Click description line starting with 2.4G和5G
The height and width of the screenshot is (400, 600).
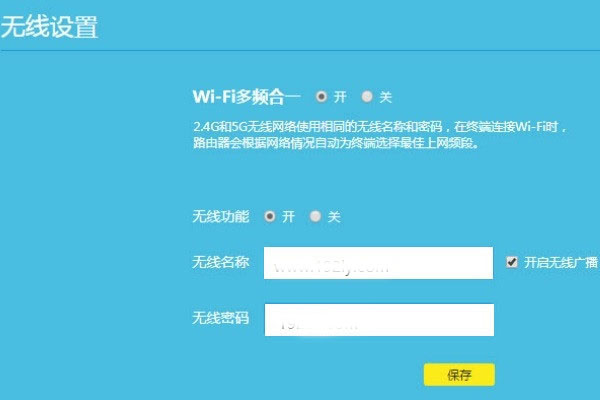(x=380, y=127)
